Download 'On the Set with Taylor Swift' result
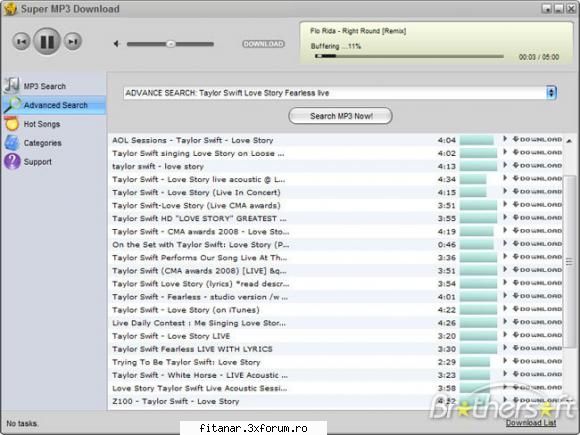580x435 pixels. tap(537, 244)
